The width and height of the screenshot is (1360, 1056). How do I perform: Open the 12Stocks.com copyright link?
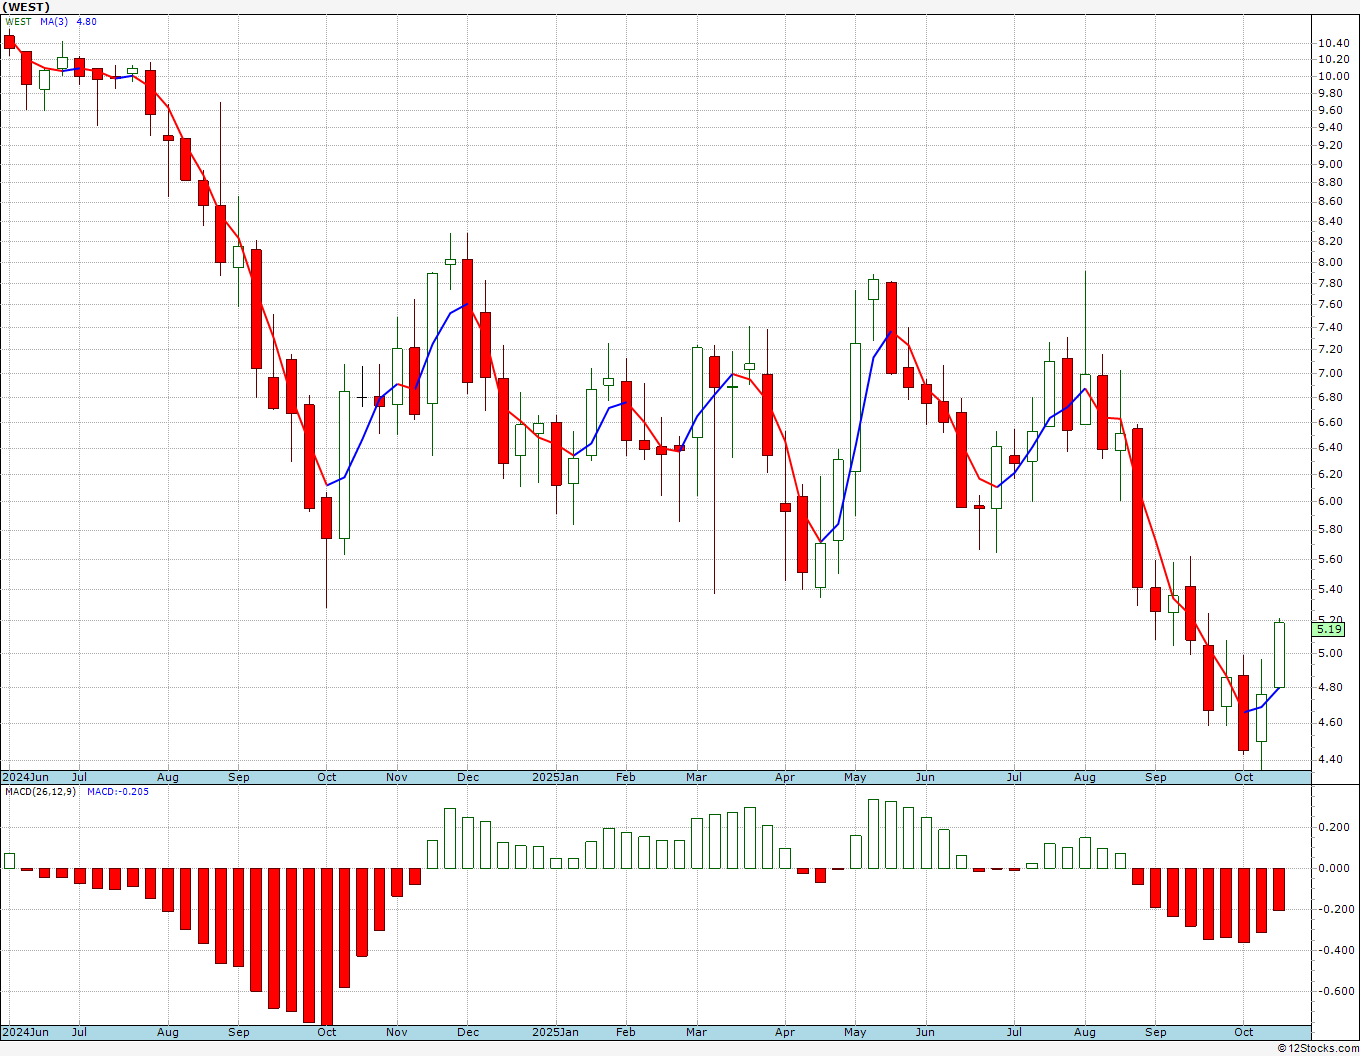pos(1318,1048)
